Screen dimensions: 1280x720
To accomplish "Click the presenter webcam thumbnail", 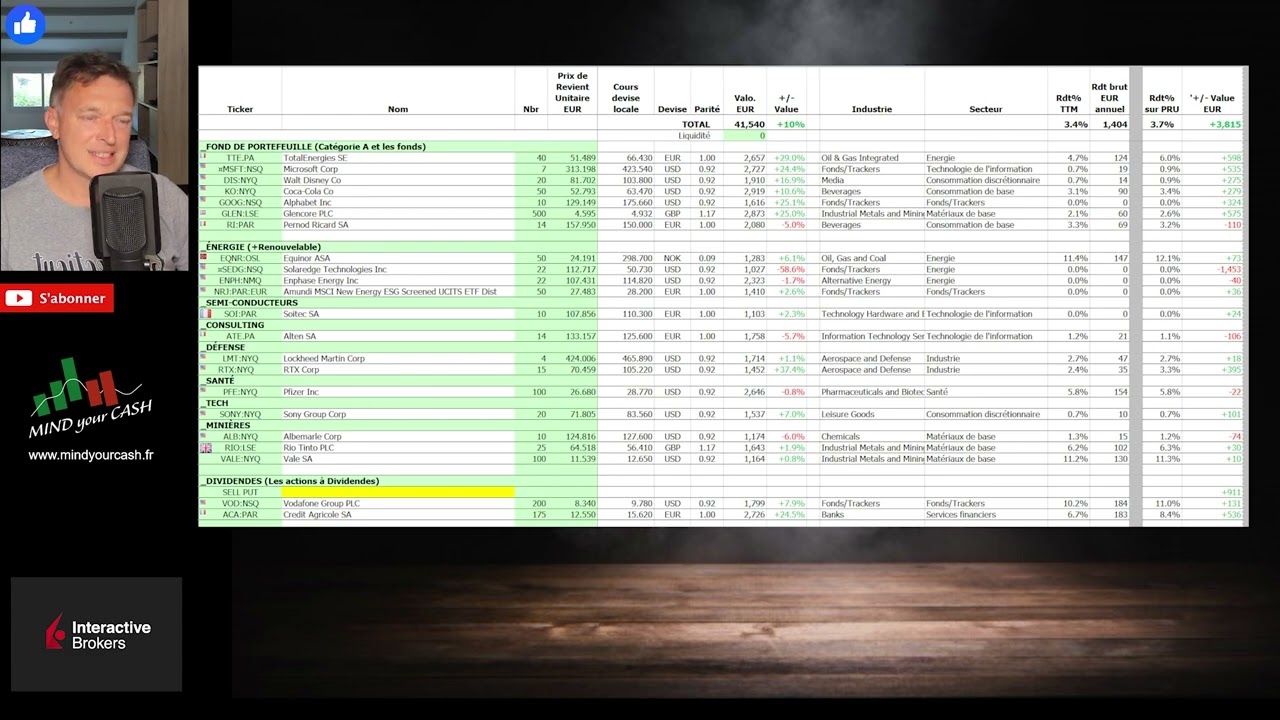I will click(94, 135).
